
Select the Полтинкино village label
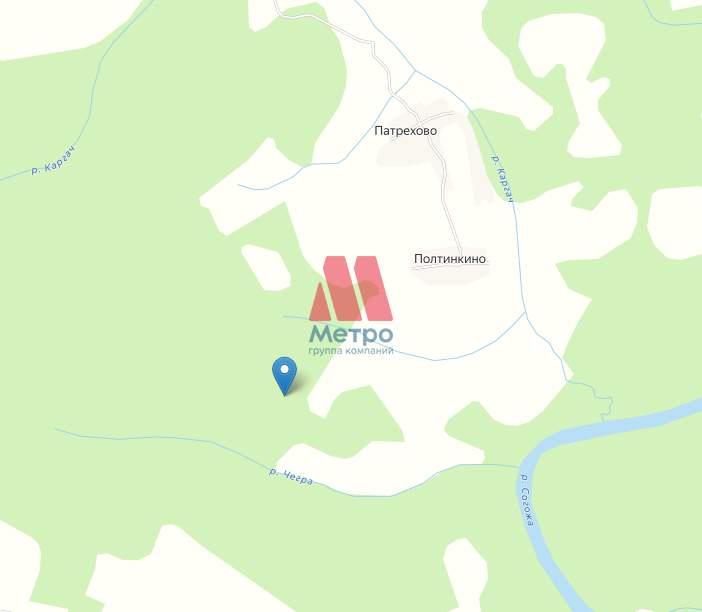coord(449,259)
